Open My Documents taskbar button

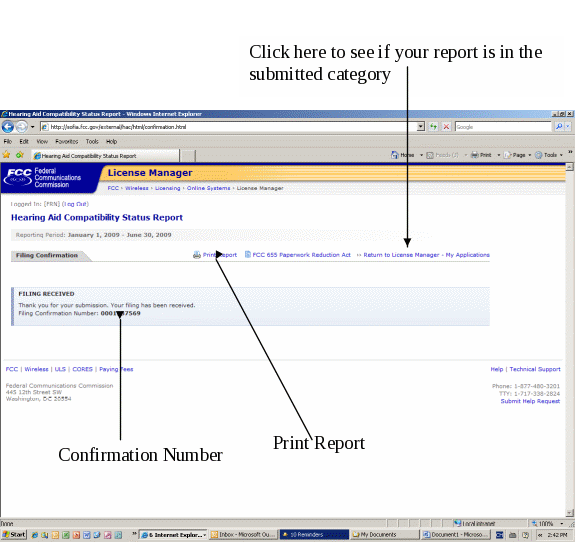coord(385,535)
